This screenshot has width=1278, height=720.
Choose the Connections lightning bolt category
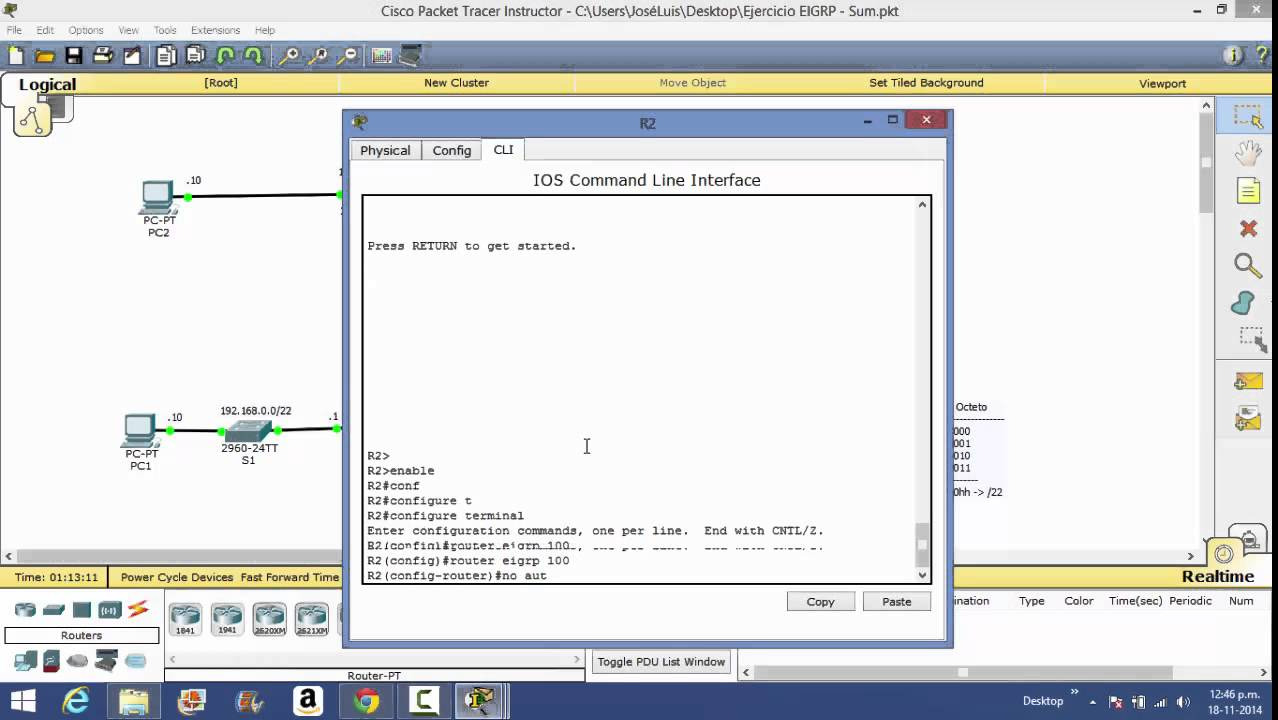tap(138, 609)
